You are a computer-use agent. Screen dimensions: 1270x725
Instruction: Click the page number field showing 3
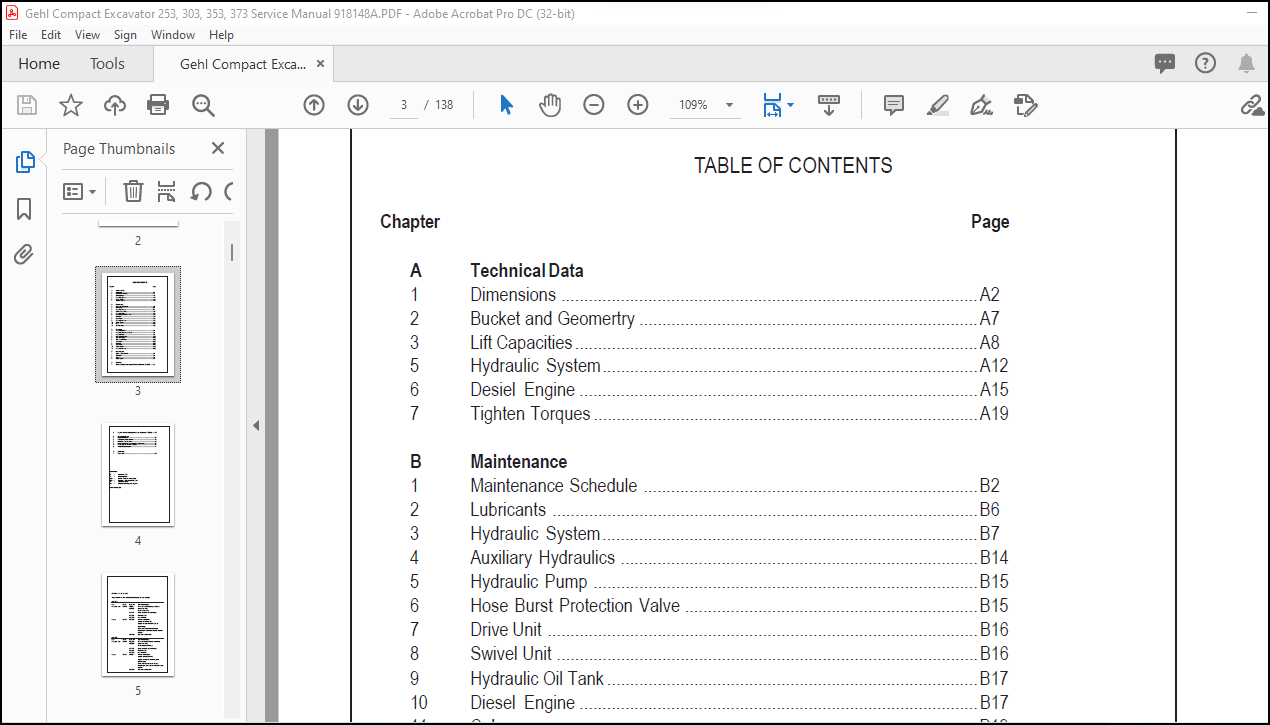click(x=403, y=105)
